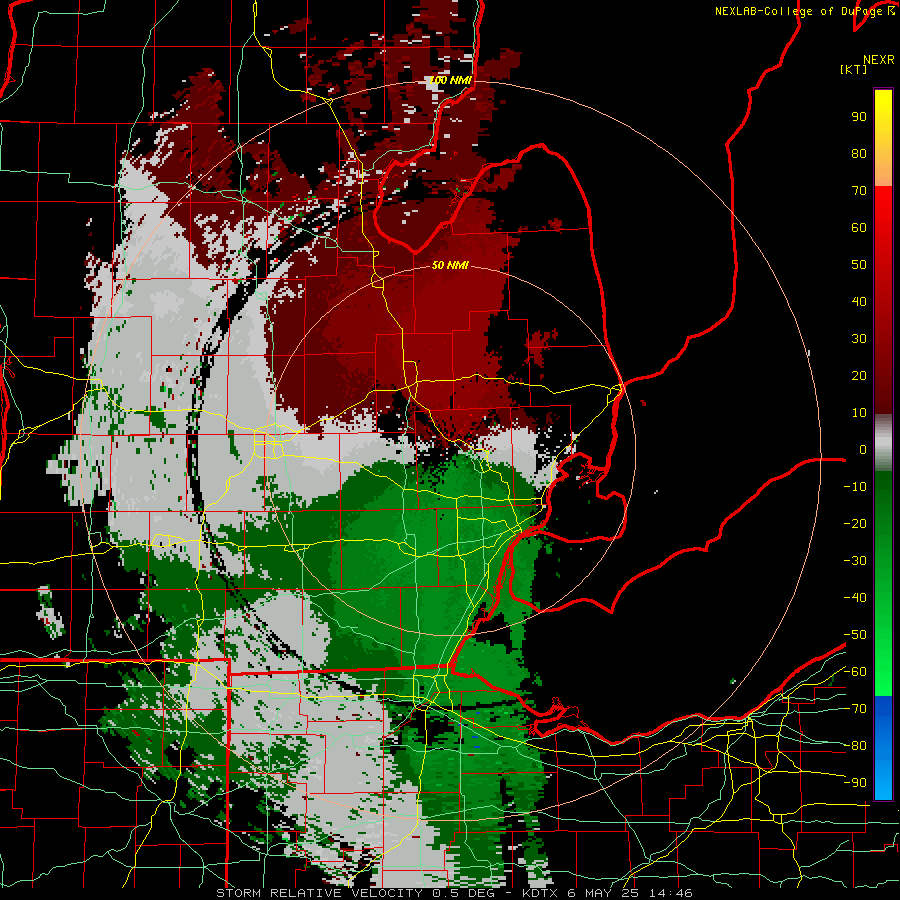The height and width of the screenshot is (900, 900).
Task: Click the gray zero-velocity segment of the color bar
Action: pyautogui.click(x=883, y=443)
